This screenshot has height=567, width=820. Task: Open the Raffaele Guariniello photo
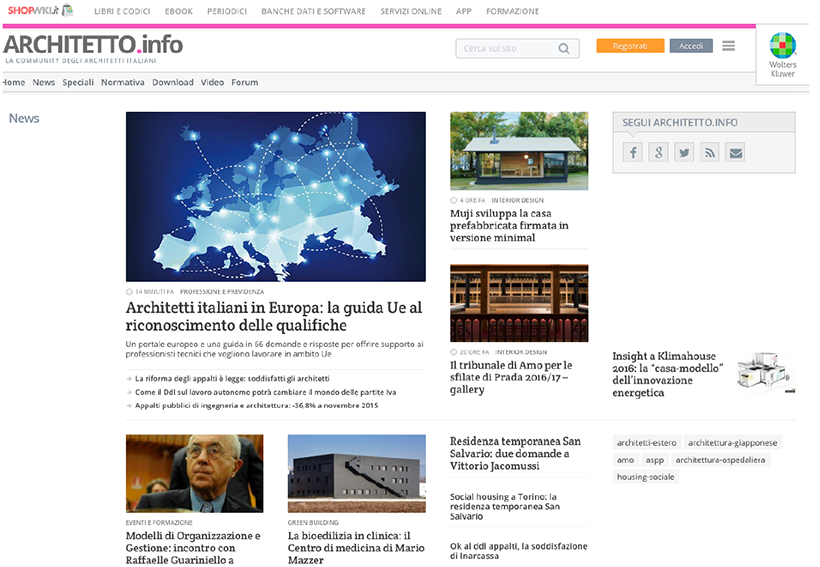pos(195,473)
